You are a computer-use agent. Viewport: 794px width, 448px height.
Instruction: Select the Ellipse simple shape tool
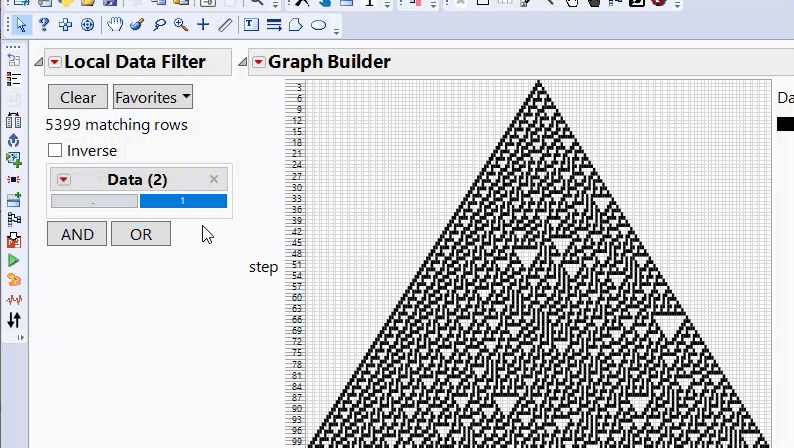click(x=319, y=24)
